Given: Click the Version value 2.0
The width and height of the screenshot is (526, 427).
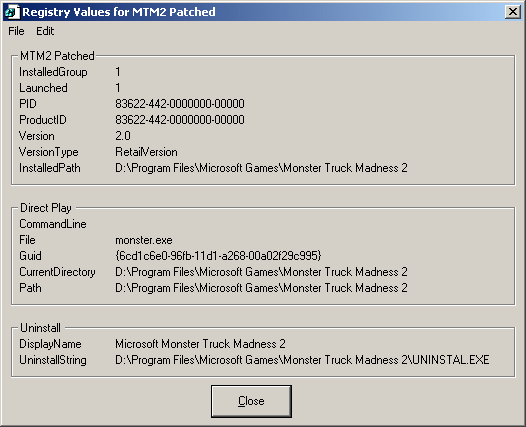Looking at the screenshot, I should click(x=123, y=136).
